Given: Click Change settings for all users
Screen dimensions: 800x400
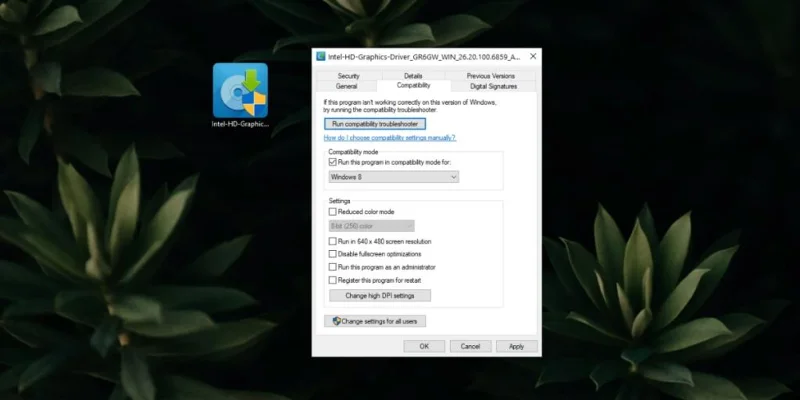Looking at the screenshot, I should pyautogui.click(x=375, y=321).
